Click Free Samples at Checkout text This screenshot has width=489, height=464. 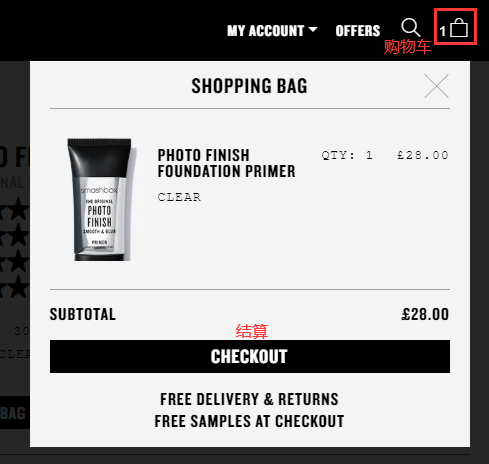pyautogui.click(x=249, y=421)
